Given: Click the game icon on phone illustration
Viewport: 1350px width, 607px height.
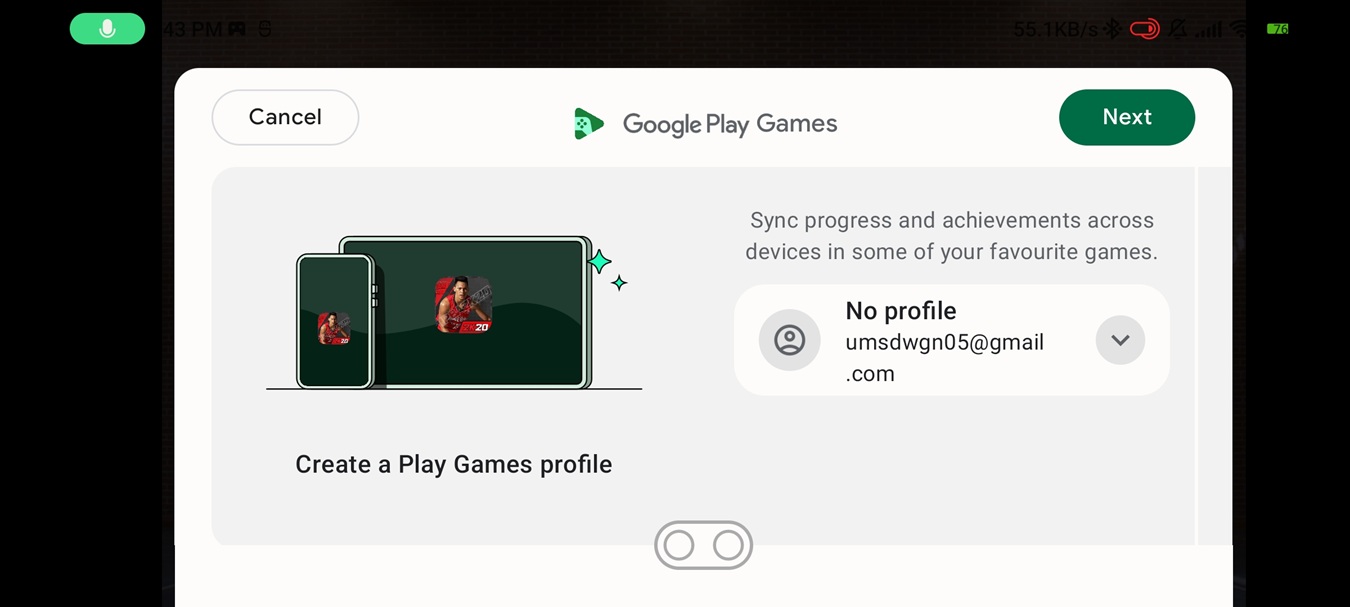Looking at the screenshot, I should [x=334, y=328].
